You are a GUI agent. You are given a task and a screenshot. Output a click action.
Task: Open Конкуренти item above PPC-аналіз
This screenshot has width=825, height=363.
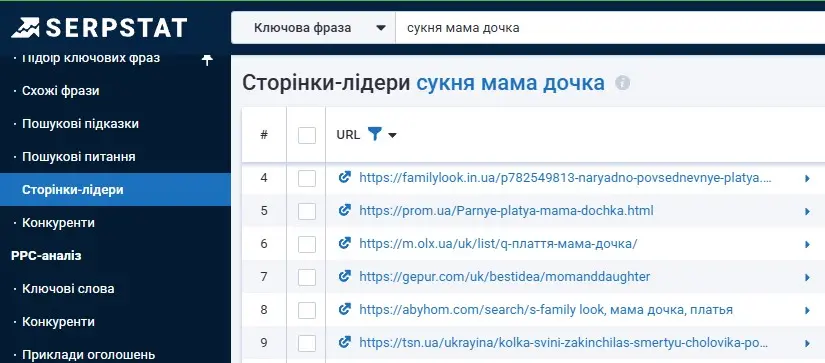coord(58,223)
